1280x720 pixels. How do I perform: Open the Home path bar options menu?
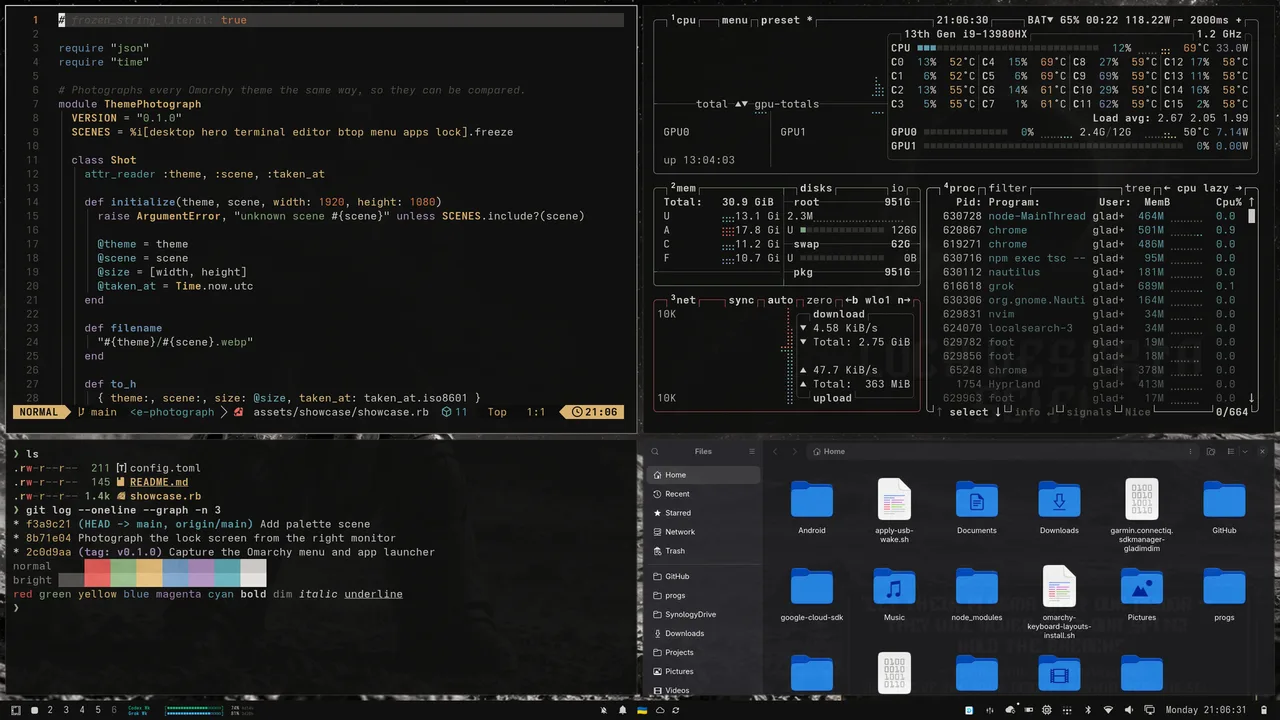tap(1190, 451)
